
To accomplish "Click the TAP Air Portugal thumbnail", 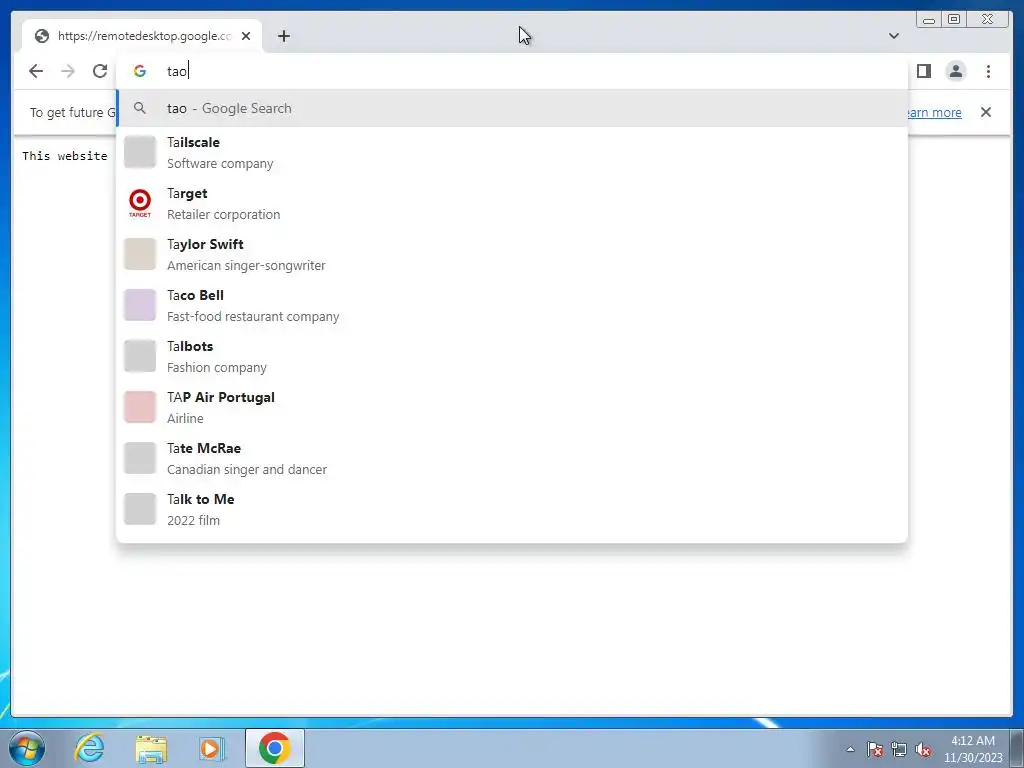I will (140, 407).
